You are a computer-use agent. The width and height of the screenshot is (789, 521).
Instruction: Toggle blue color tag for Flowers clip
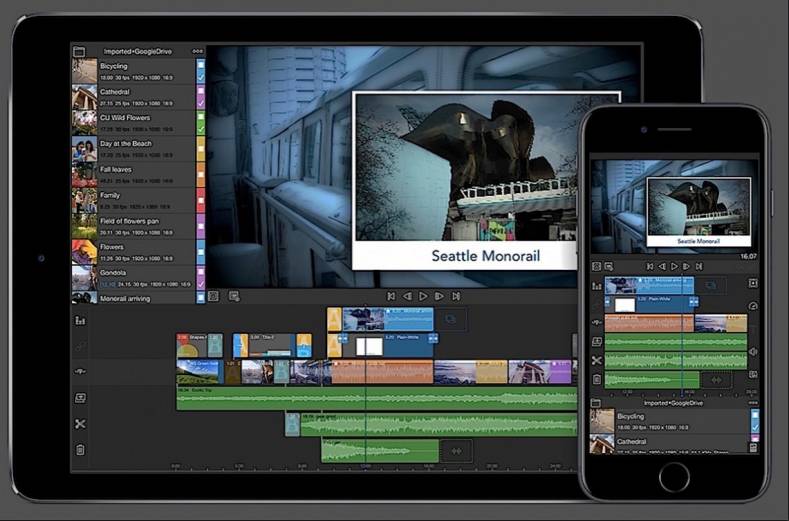click(201, 252)
